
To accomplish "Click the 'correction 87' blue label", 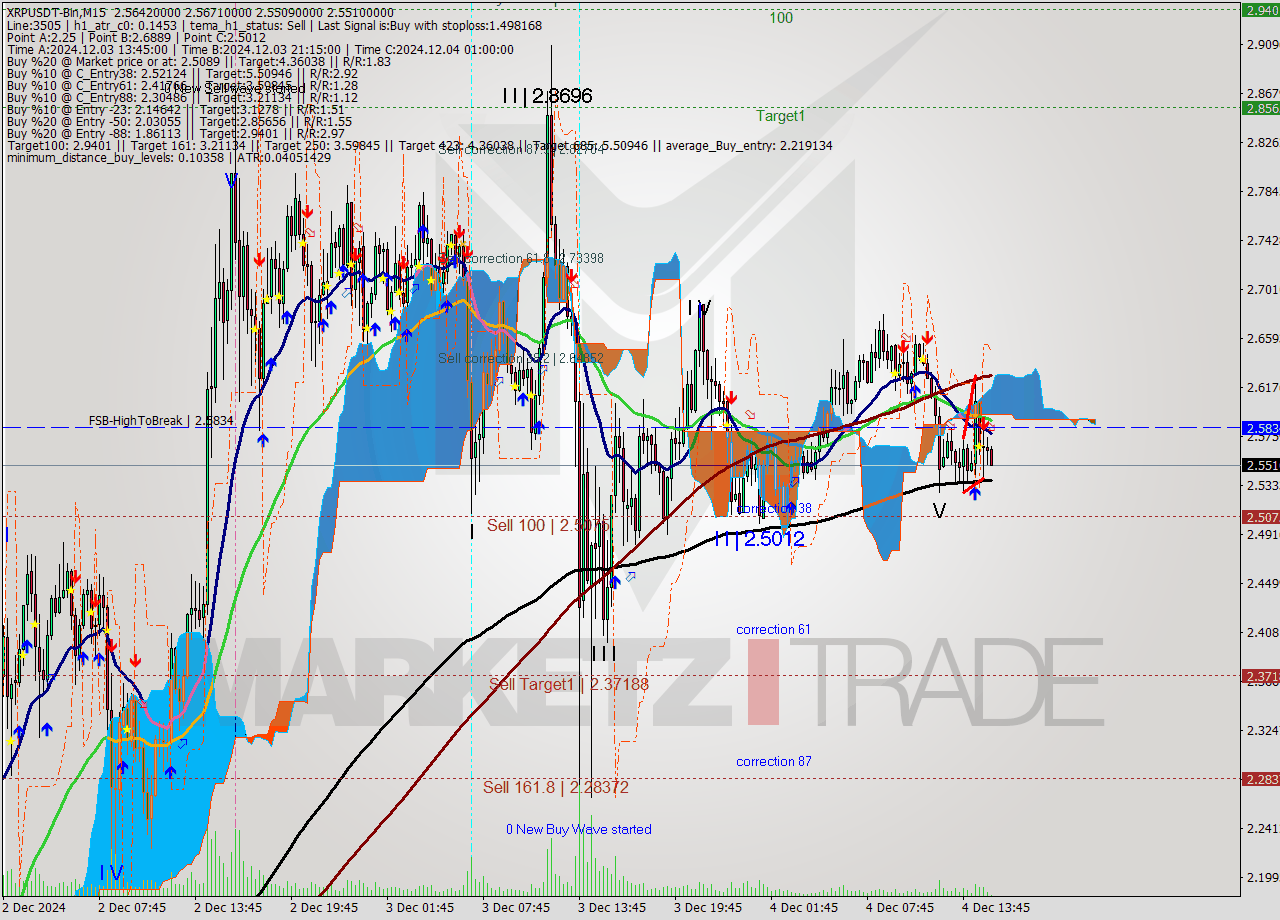I will (773, 761).
